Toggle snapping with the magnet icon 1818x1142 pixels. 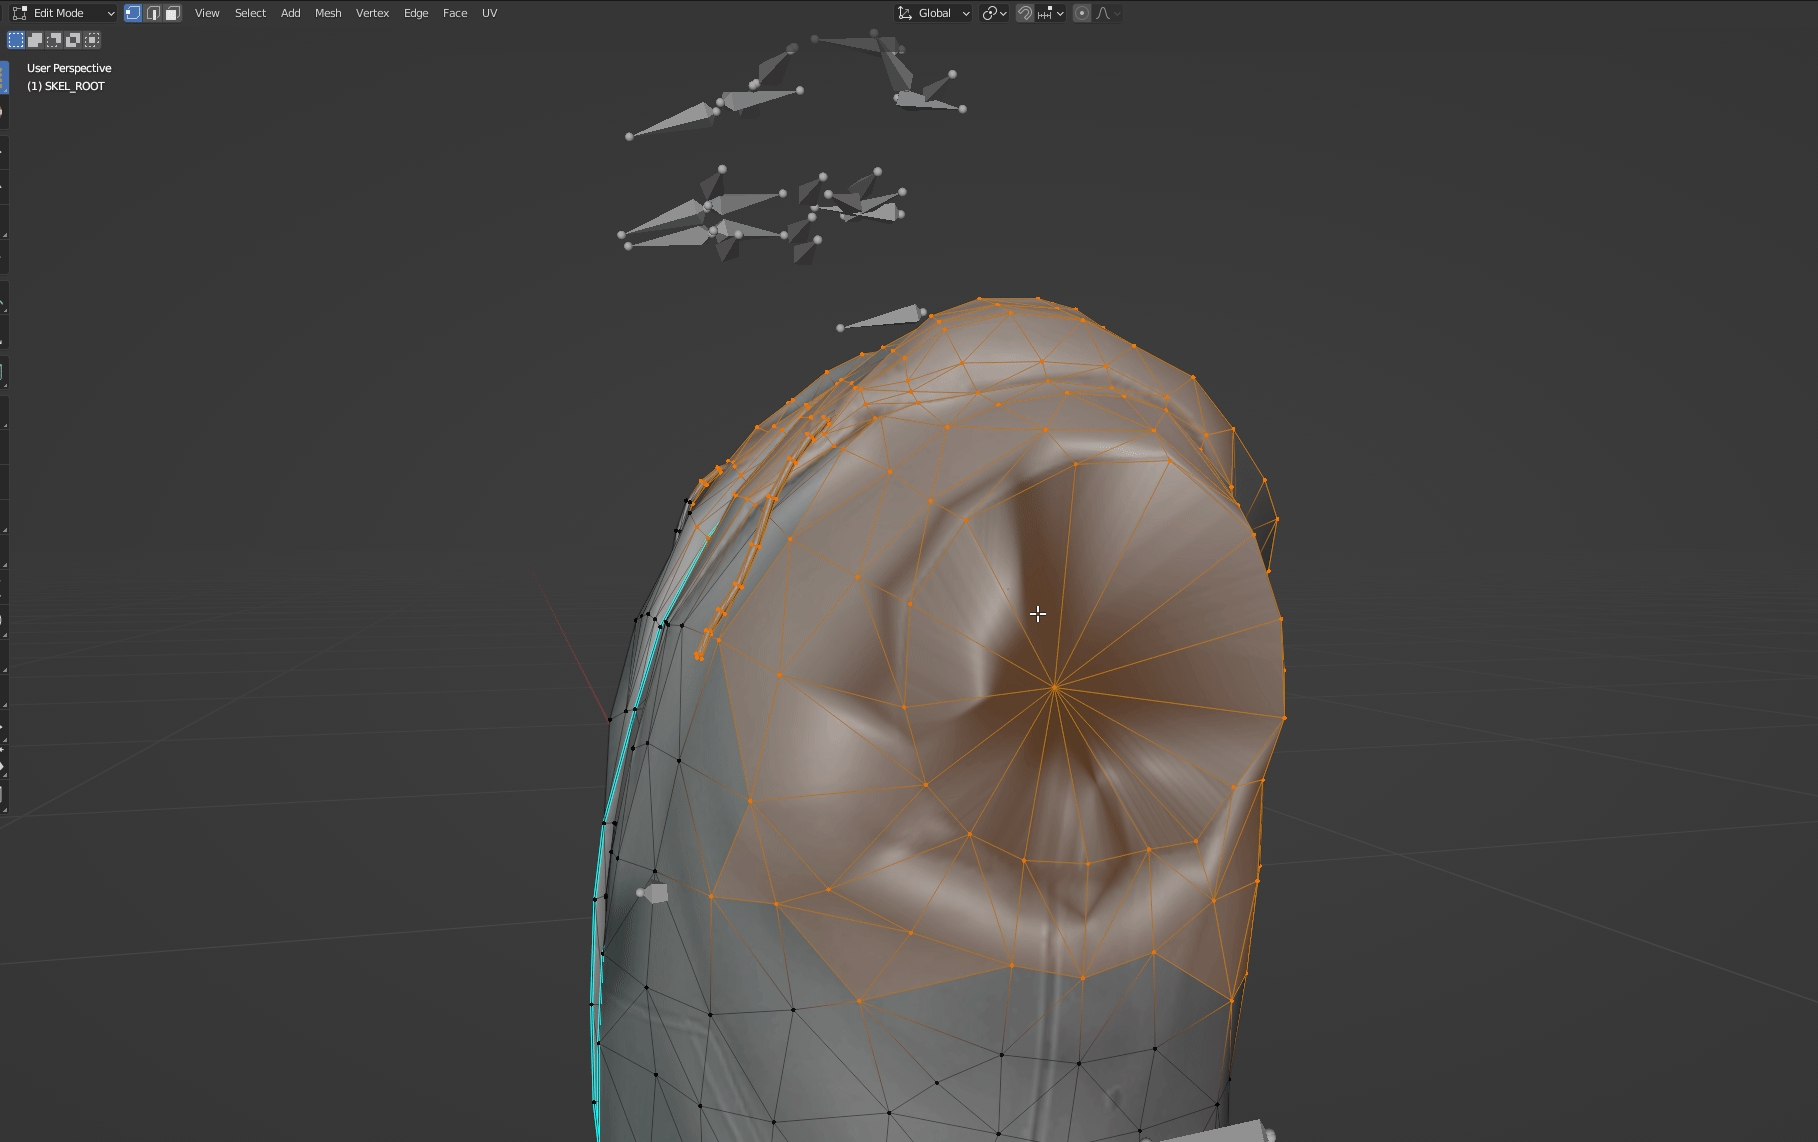[1025, 13]
